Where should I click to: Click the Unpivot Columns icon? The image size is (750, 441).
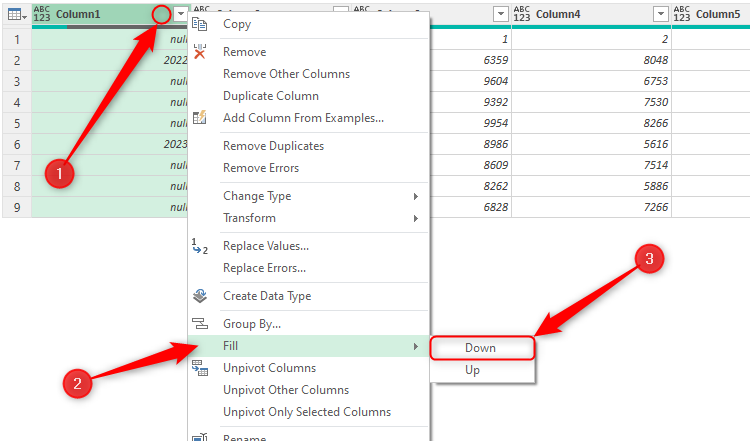pyautogui.click(x=199, y=368)
